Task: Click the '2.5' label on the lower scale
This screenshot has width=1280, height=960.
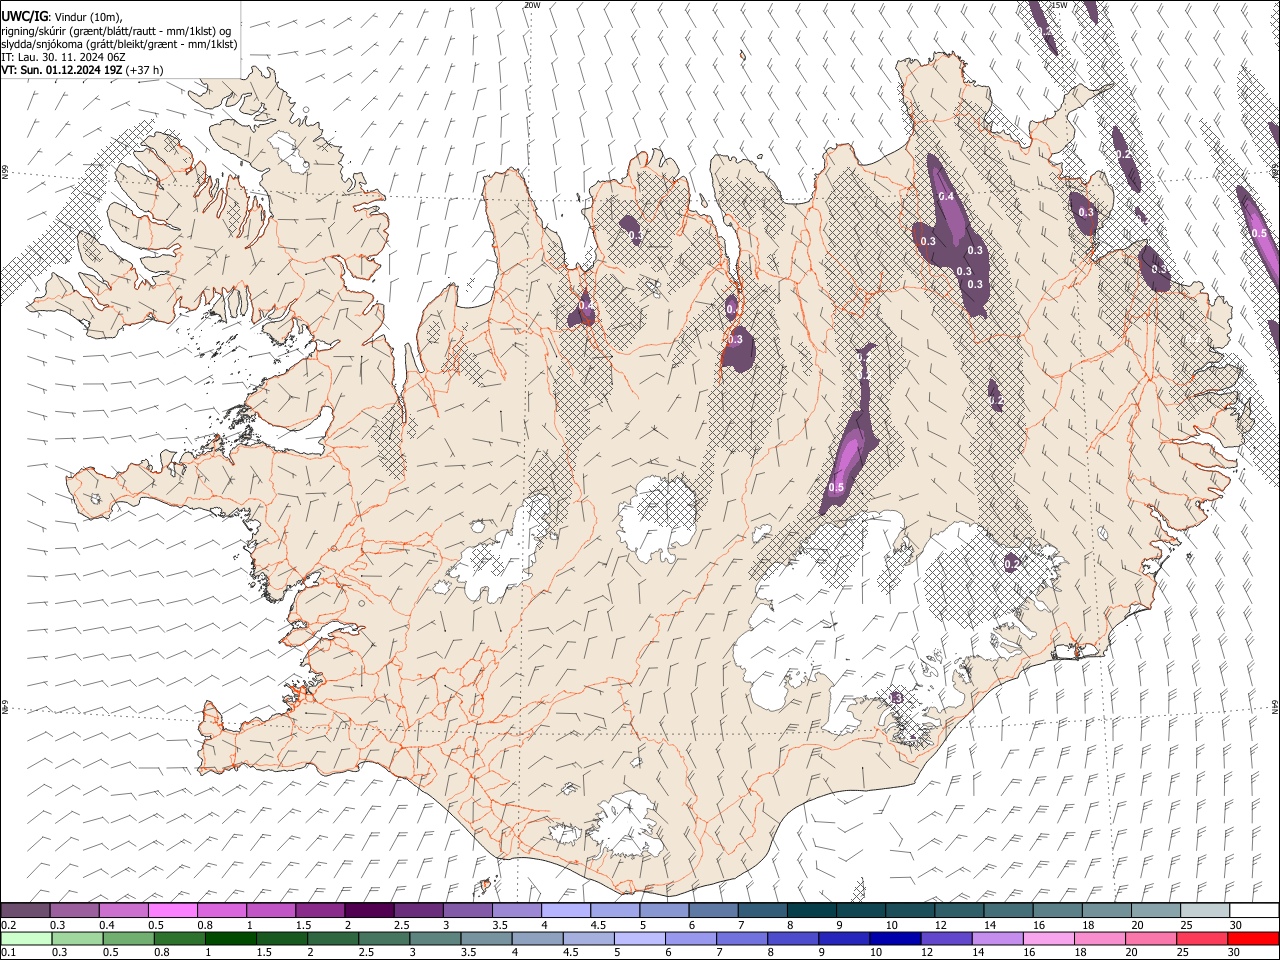Action: pos(366,953)
